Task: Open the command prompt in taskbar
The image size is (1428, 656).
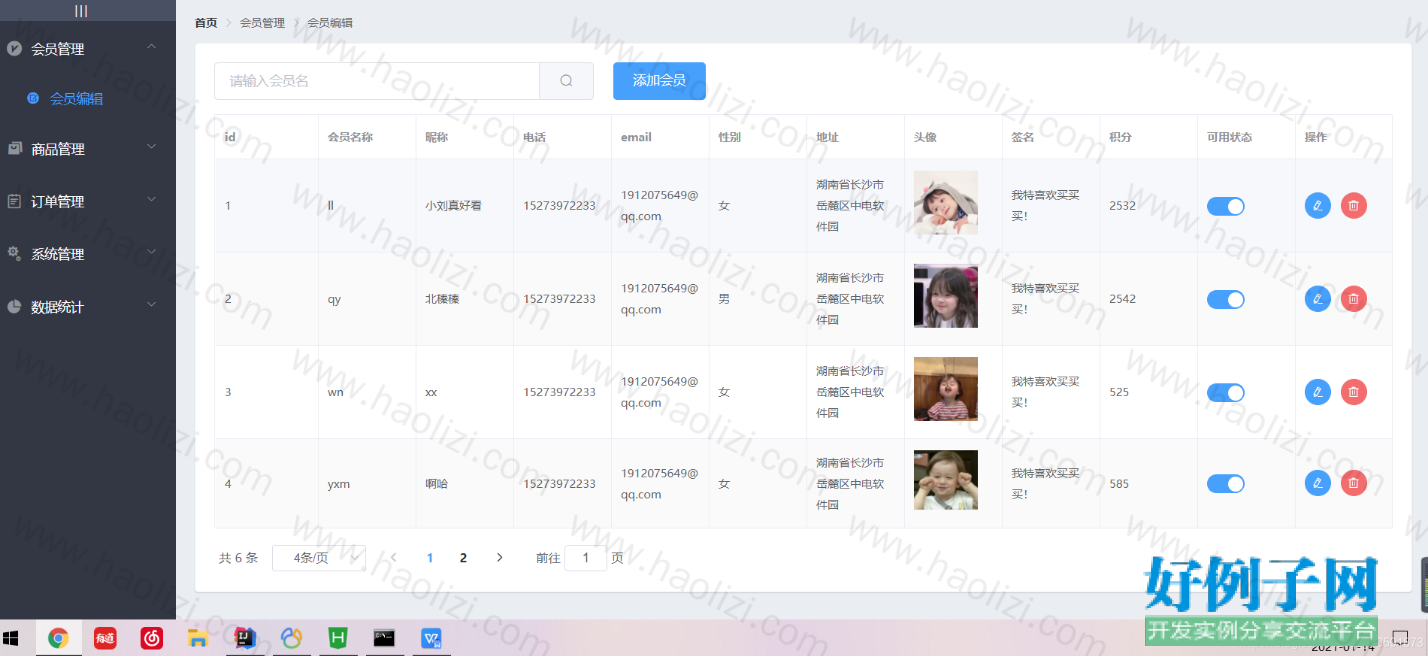Action: click(x=383, y=637)
